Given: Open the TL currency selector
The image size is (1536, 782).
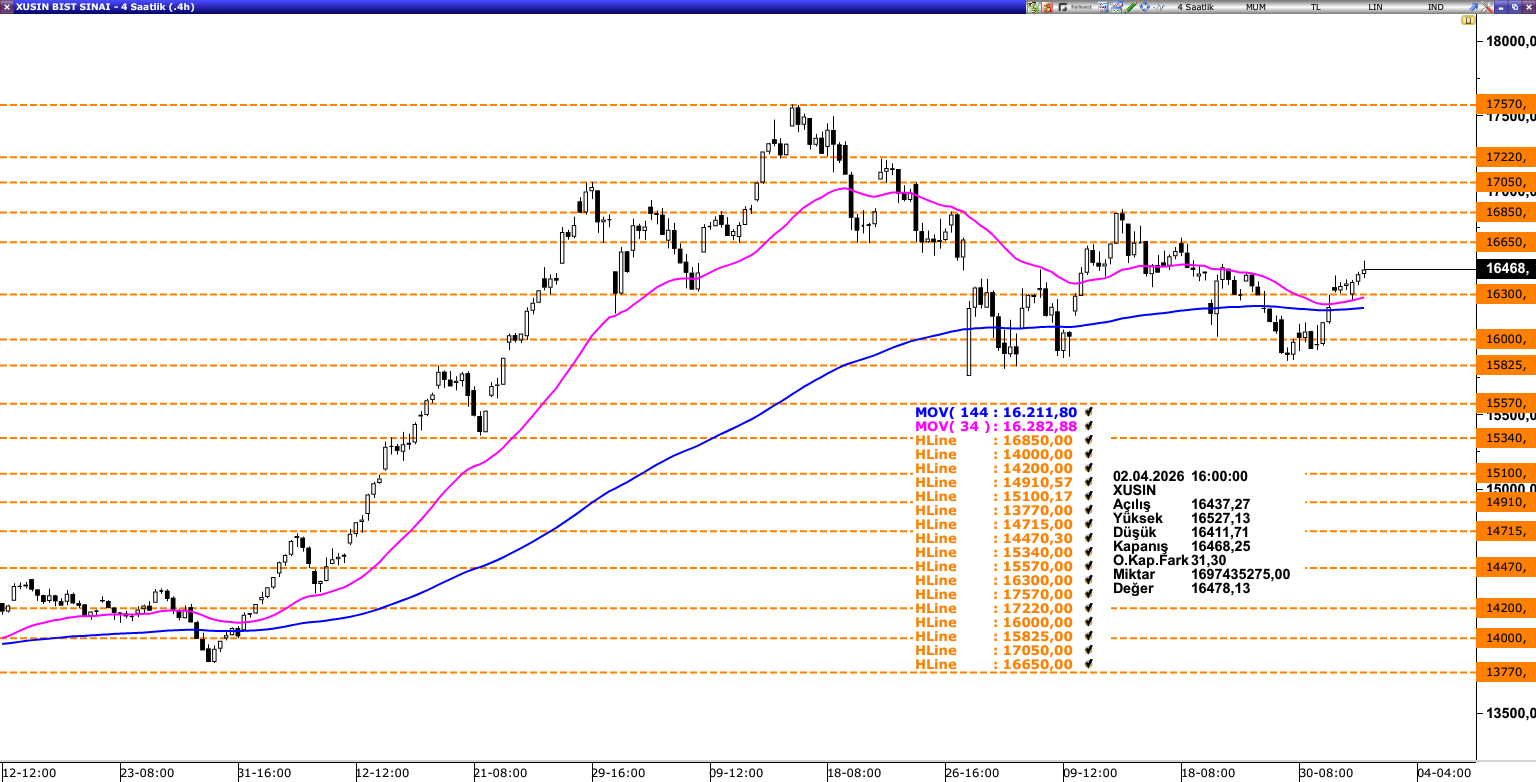Looking at the screenshot, I should (x=1315, y=7).
